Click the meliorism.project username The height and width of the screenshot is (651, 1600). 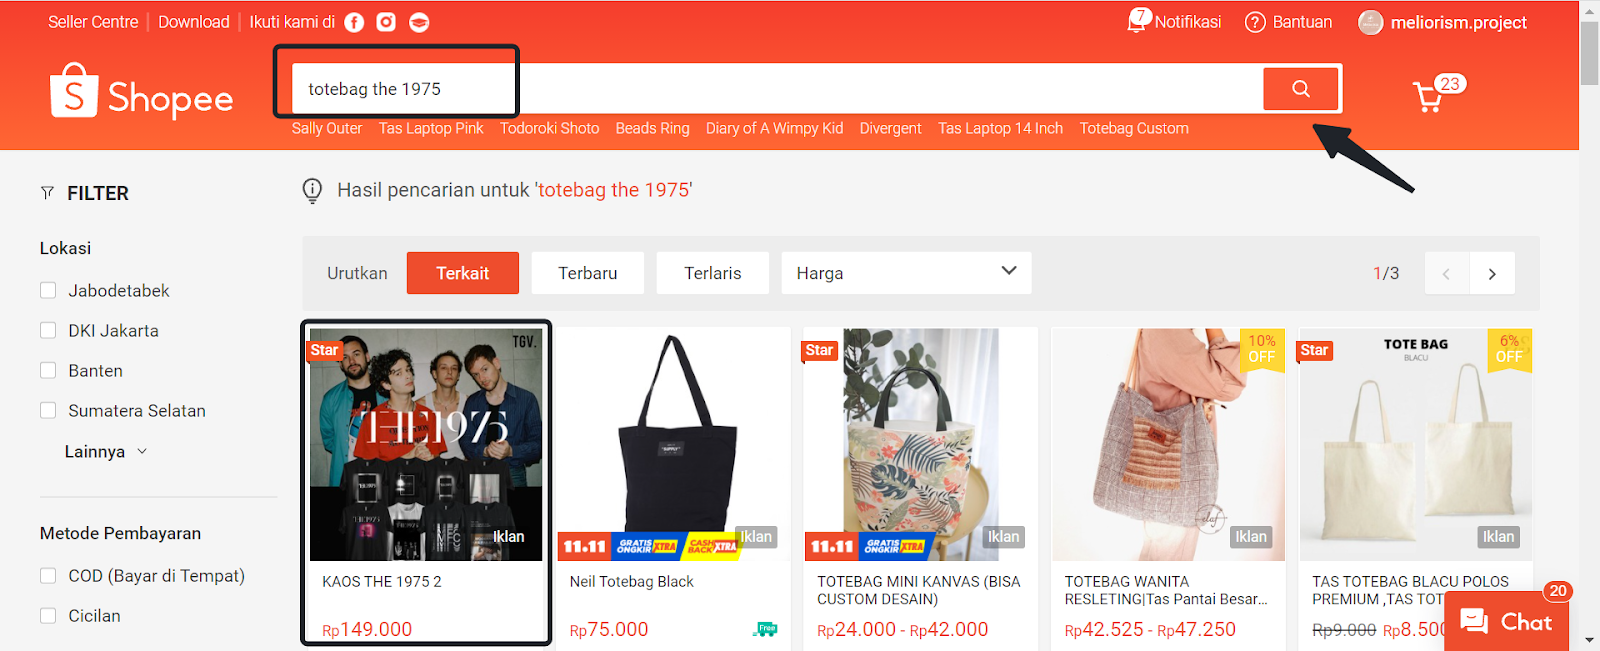pyautogui.click(x=1459, y=22)
